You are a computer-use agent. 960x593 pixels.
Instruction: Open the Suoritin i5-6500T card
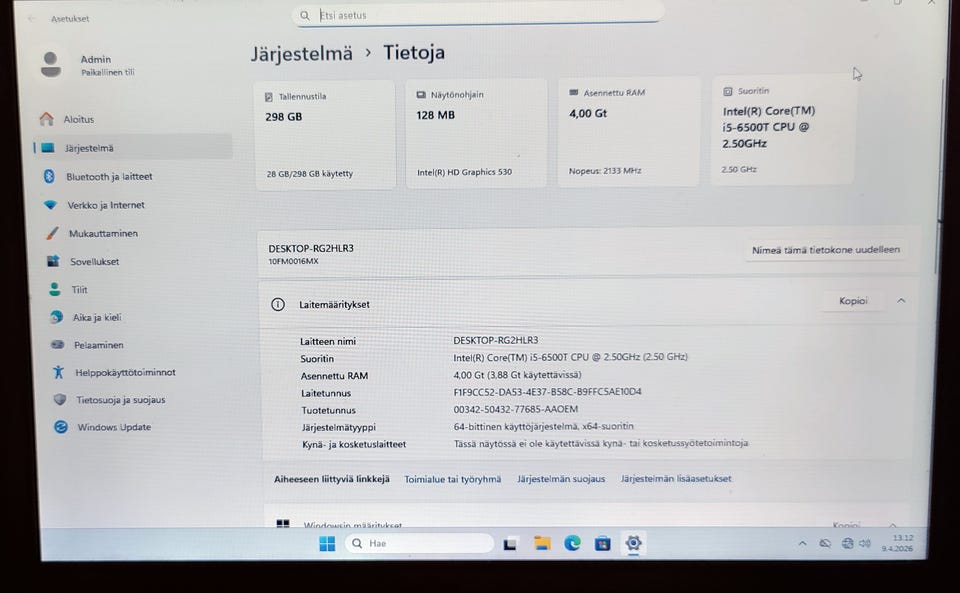[x=782, y=130]
